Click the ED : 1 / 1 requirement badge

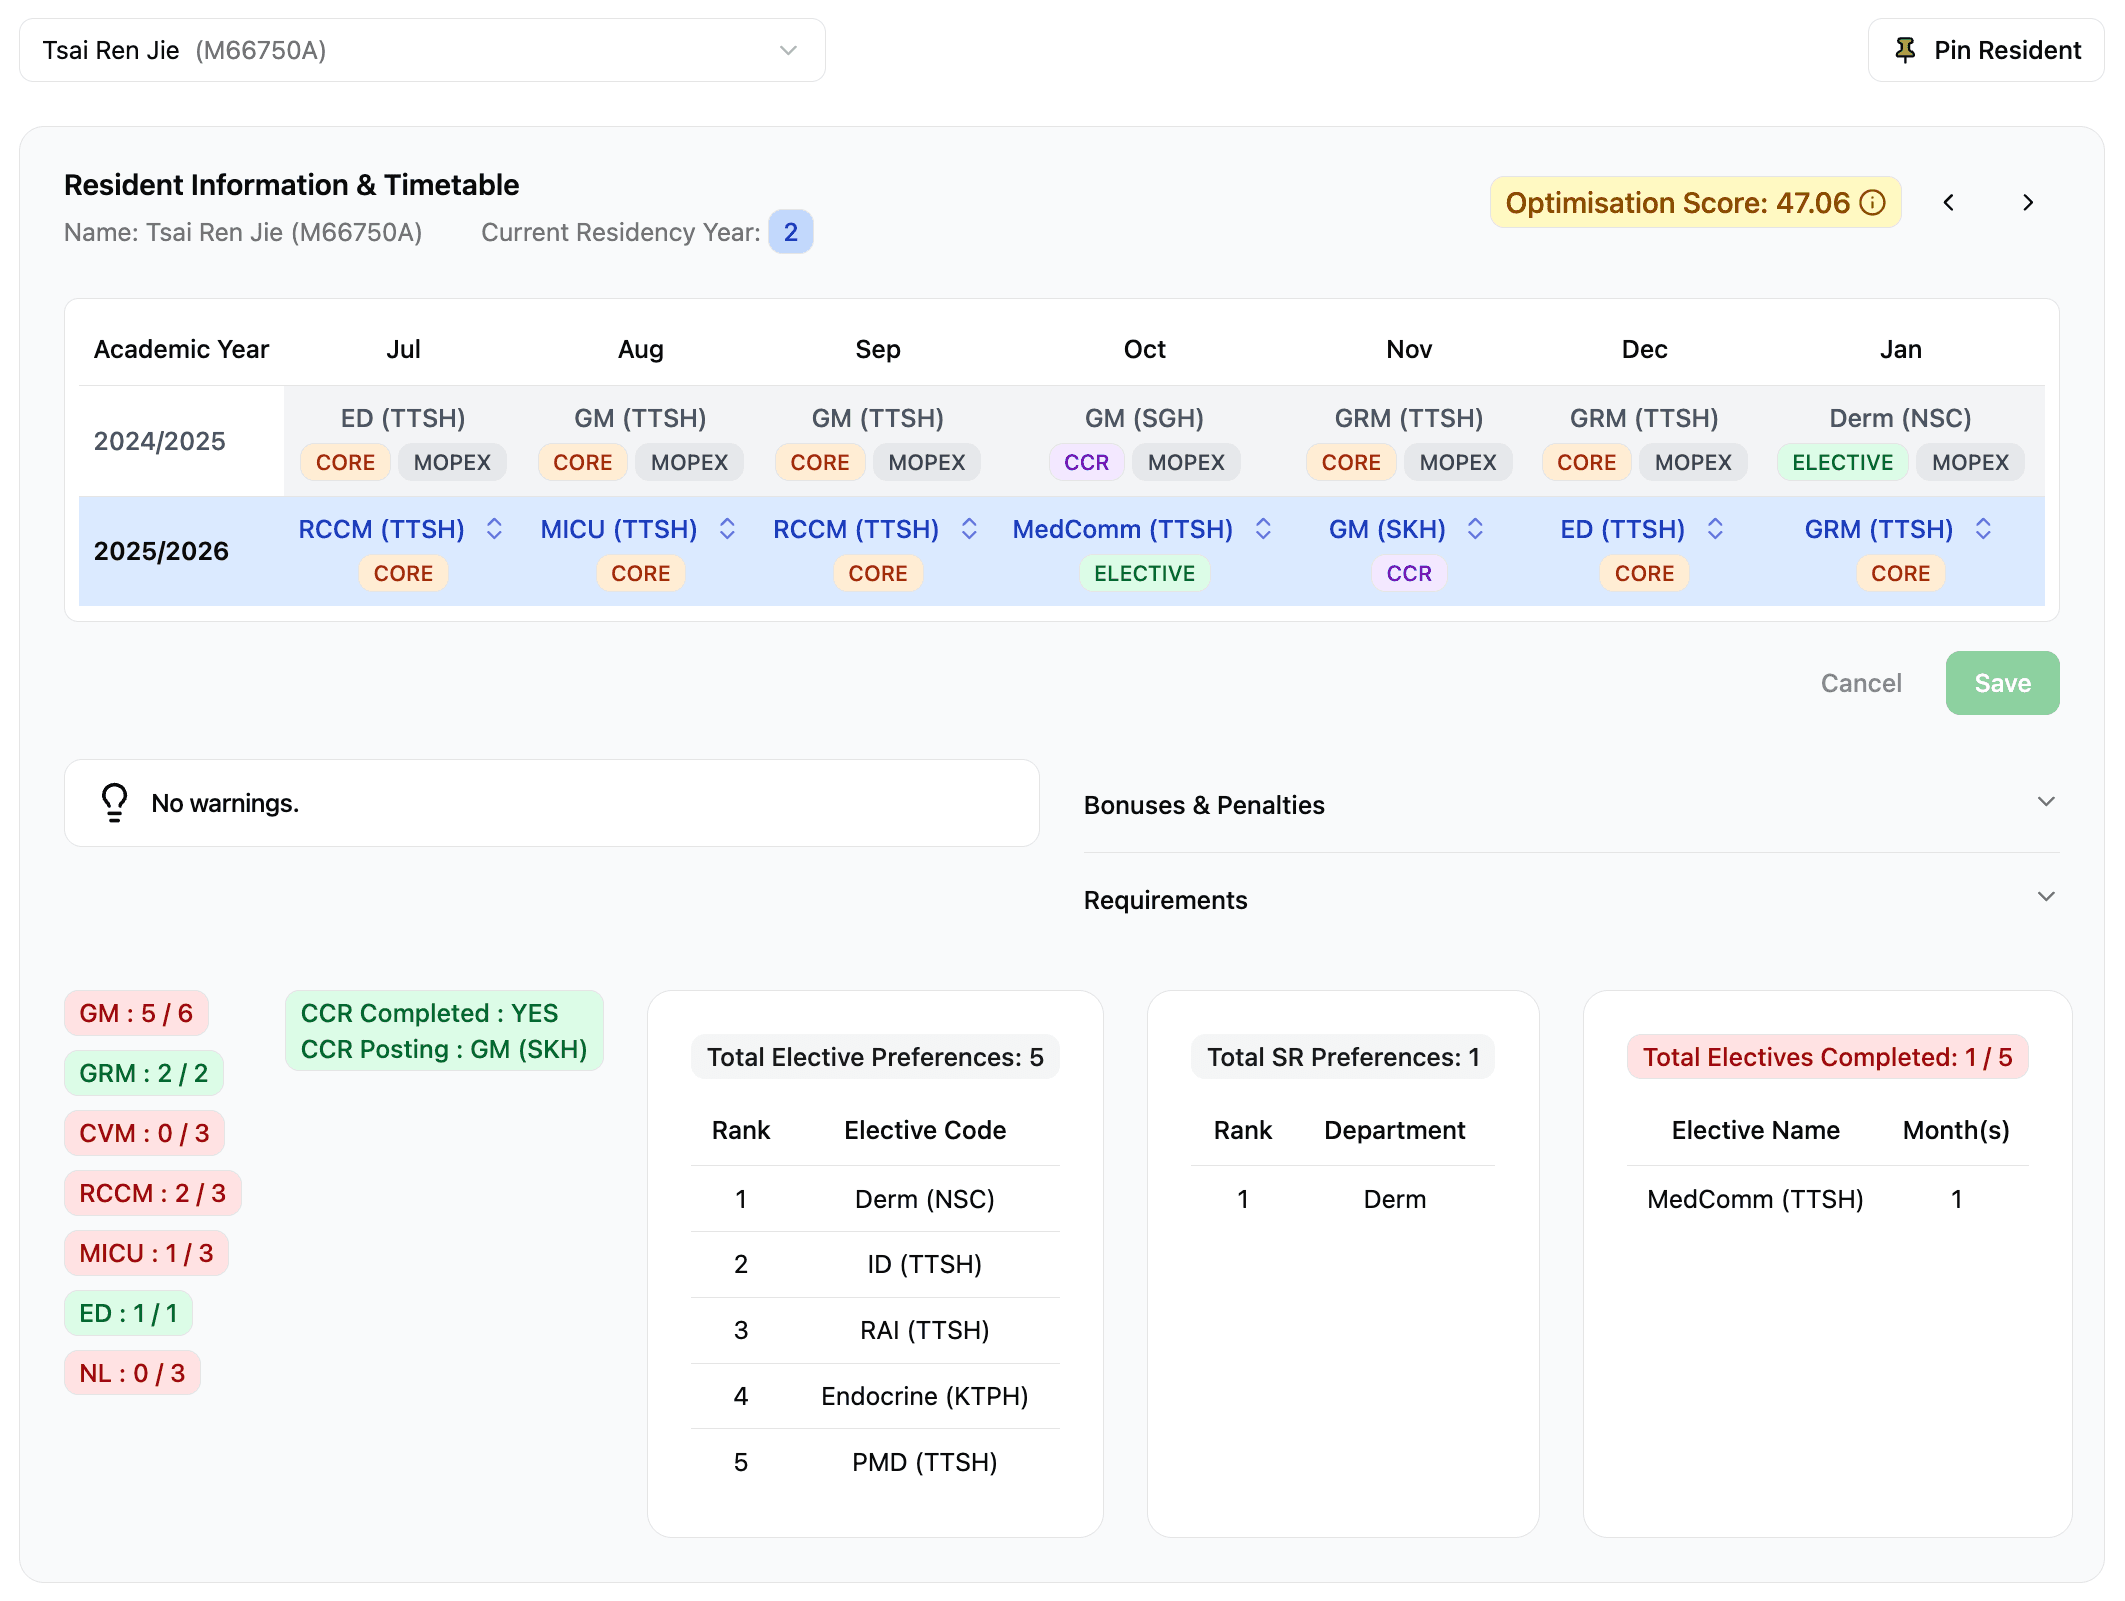[x=129, y=1313]
